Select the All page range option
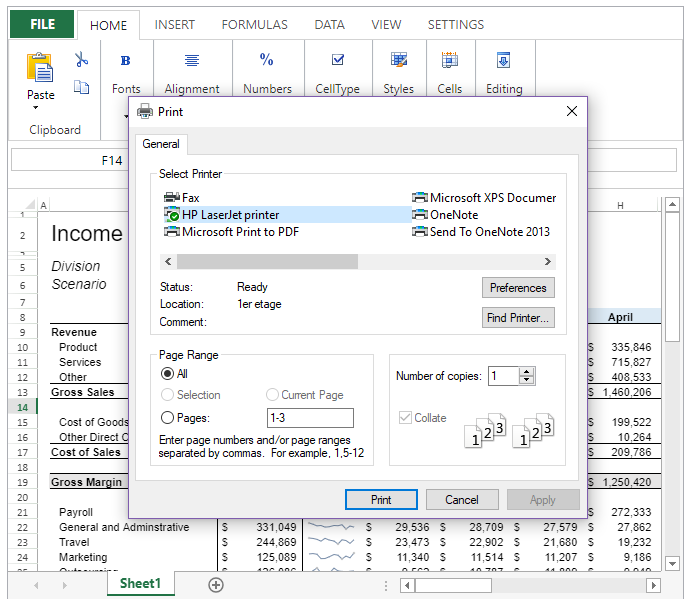691x606 pixels. 168,373
